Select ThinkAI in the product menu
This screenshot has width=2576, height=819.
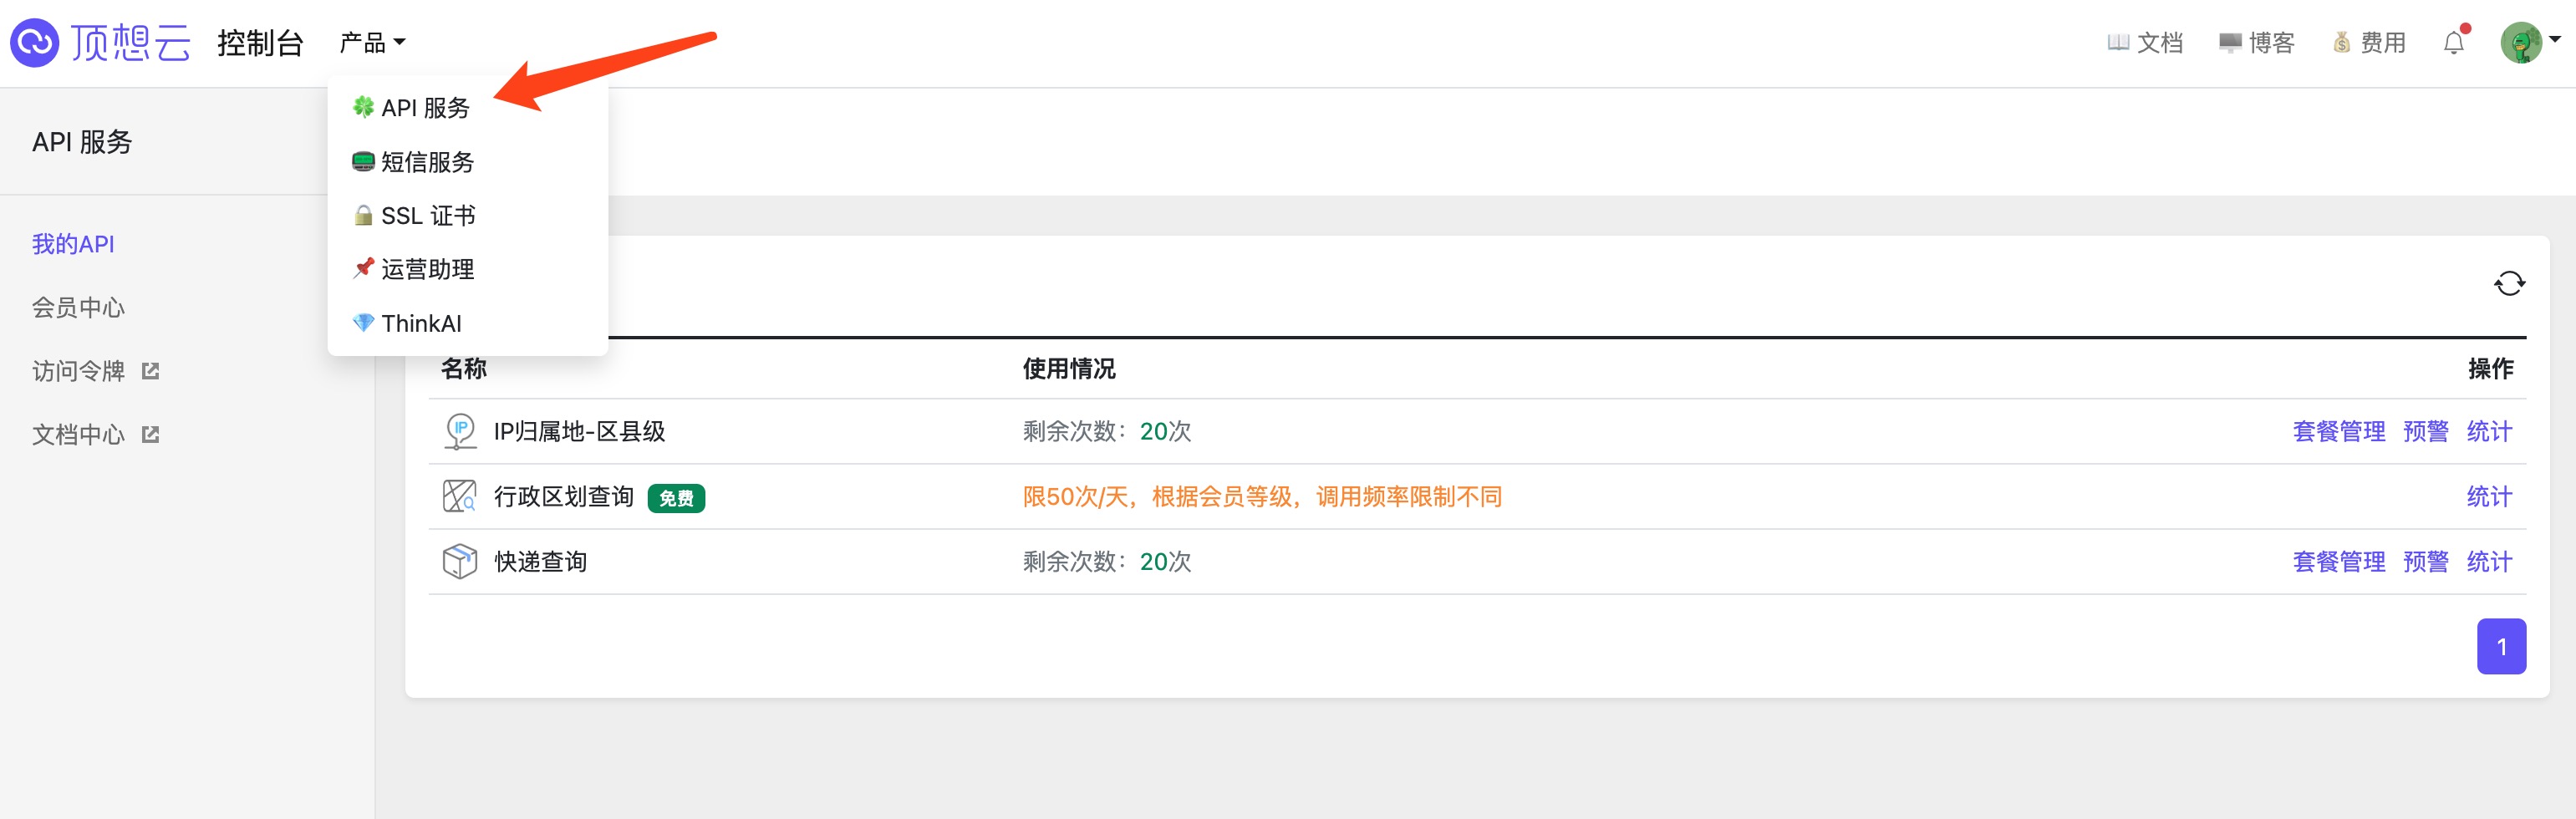pyautogui.click(x=420, y=323)
